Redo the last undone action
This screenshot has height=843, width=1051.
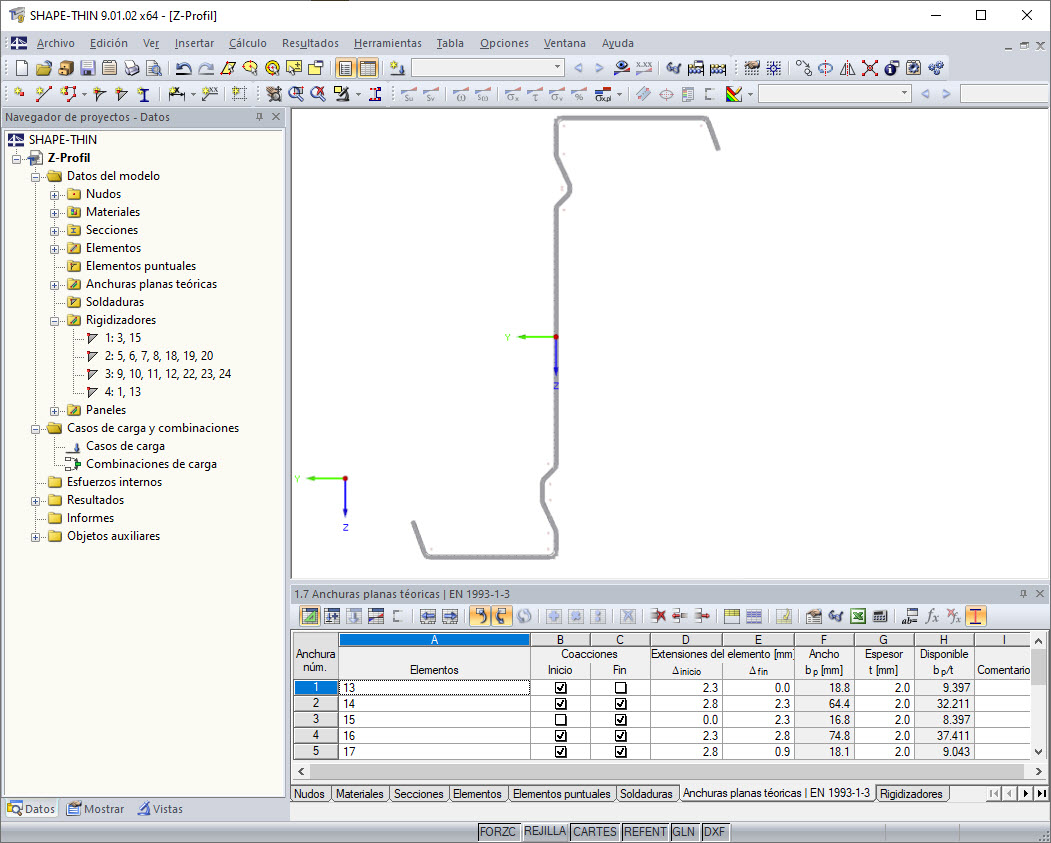click(x=206, y=68)
